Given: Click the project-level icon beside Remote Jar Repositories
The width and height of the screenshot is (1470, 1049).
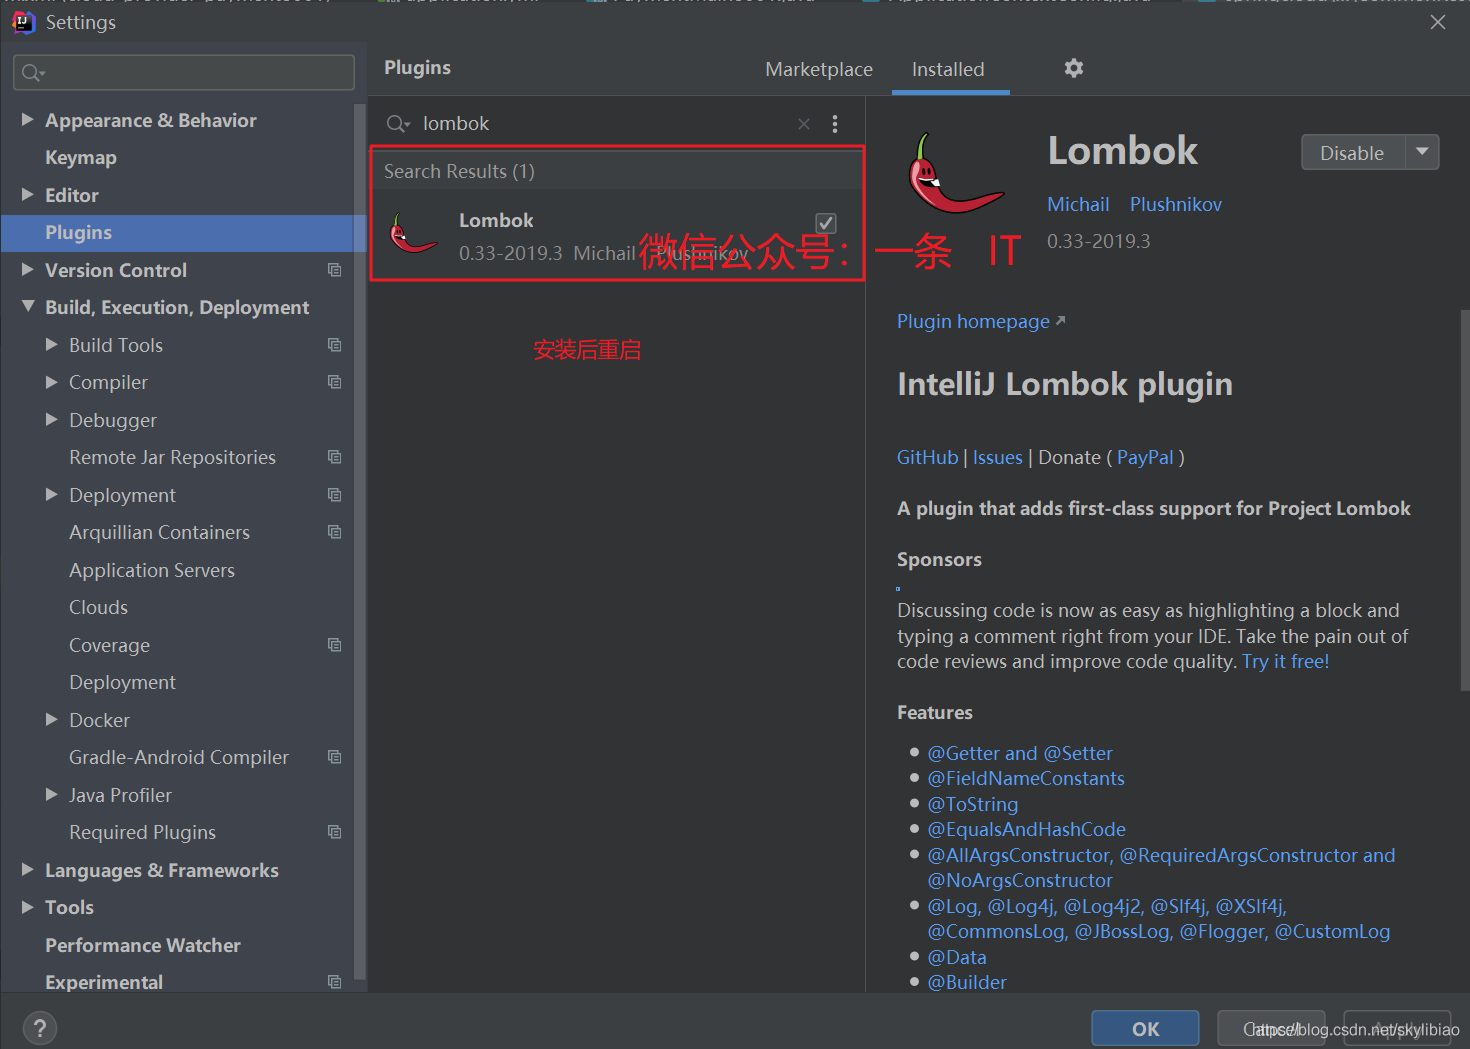Looking at the screenshot, I should pos(334,457).
